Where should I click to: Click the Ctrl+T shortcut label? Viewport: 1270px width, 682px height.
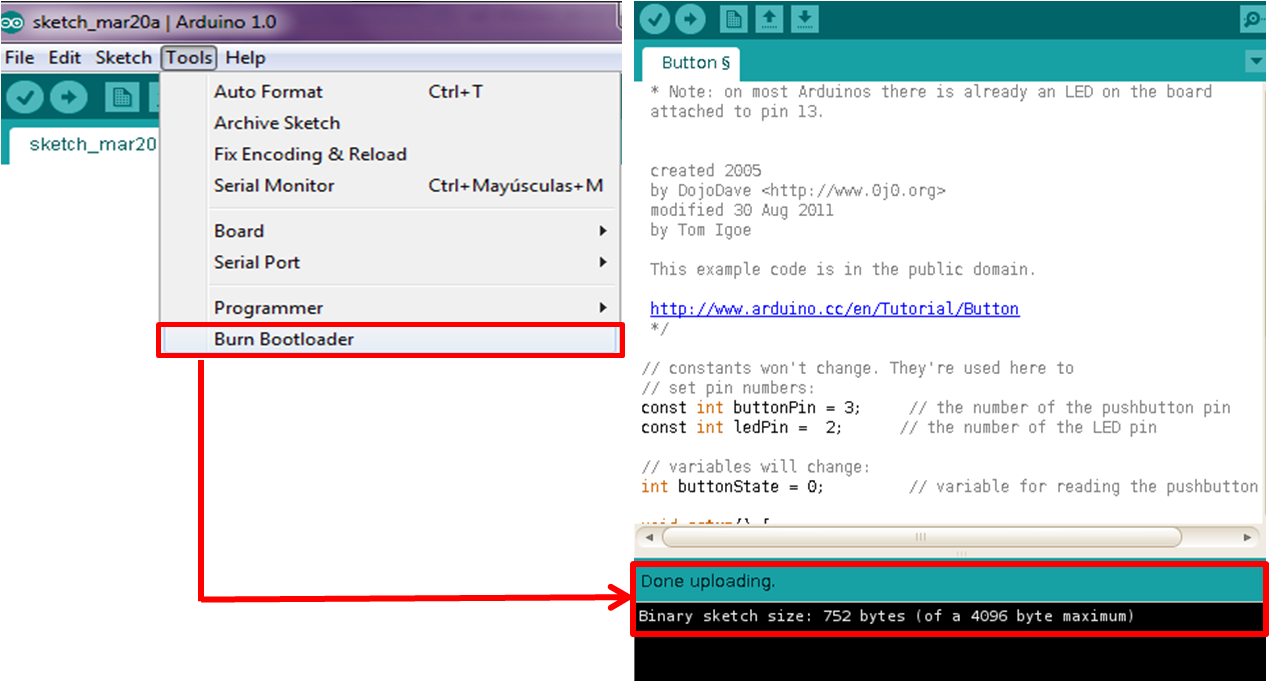click(456, 92)
